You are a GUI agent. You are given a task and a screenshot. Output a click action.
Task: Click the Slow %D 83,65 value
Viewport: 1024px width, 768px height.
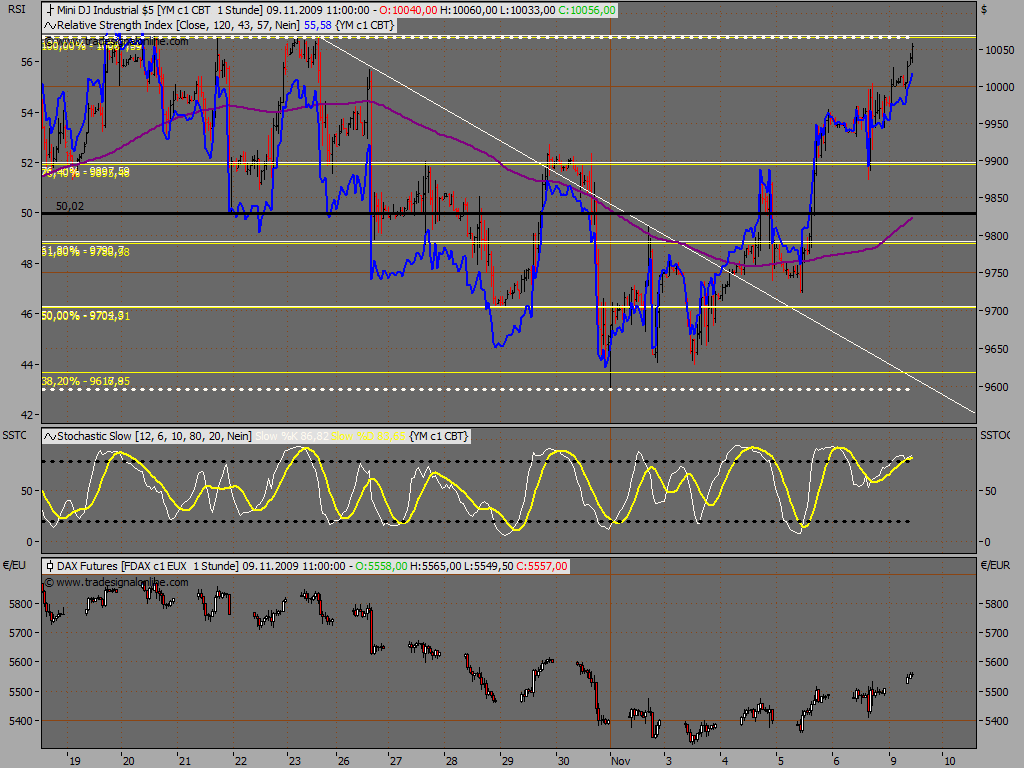tap(368, 436)
